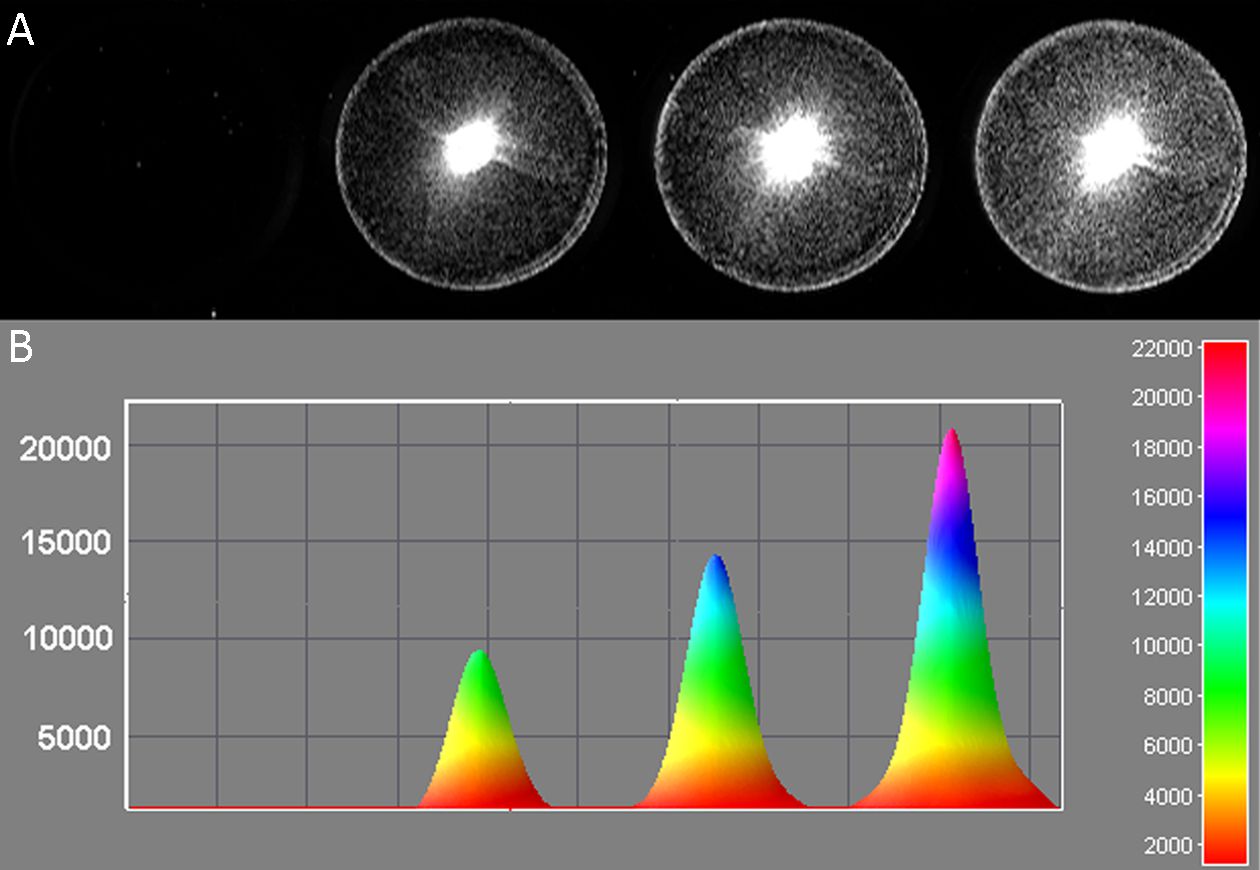Click the smallest green-topped peak in the plot

pos(481,728)
